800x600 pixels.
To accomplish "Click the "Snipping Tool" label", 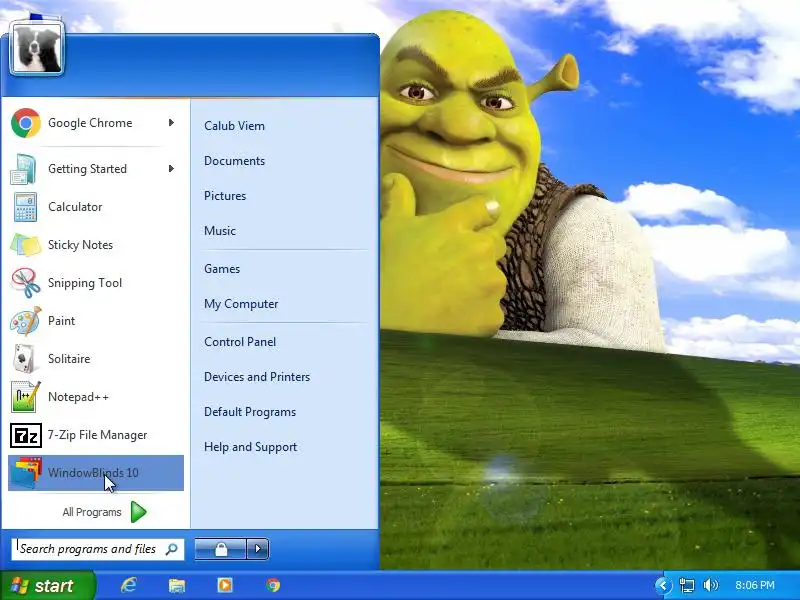I will 85,283.
